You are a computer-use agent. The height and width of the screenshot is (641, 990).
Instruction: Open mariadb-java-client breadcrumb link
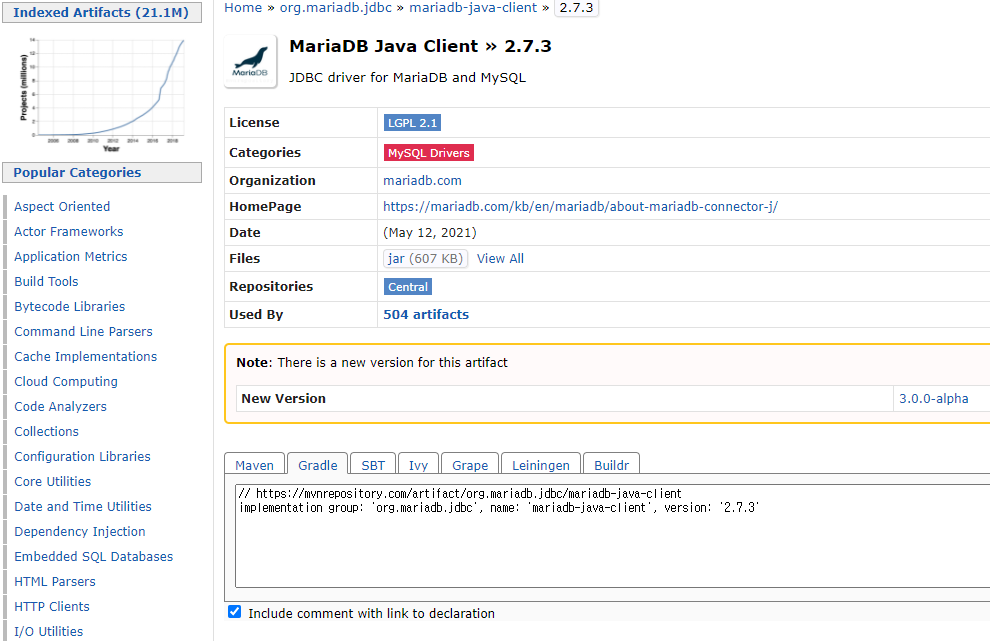pos(473,8)
